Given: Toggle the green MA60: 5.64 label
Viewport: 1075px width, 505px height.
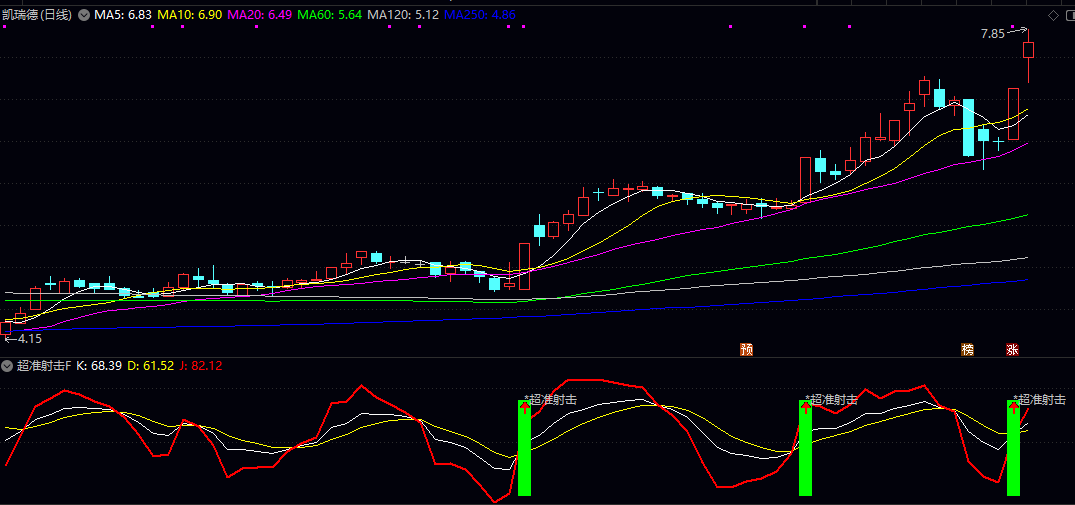Looking at the screenshot, I should [330, 16].
